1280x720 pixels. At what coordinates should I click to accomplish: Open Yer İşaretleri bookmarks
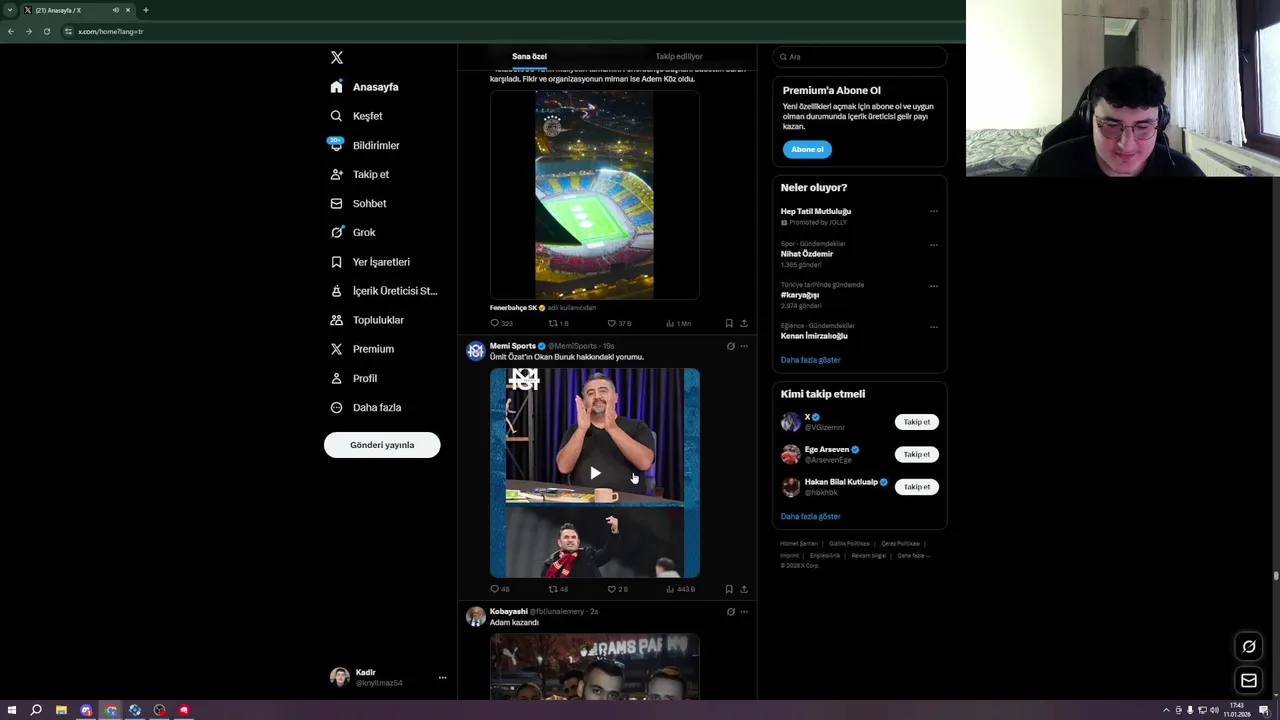point(370,262)
